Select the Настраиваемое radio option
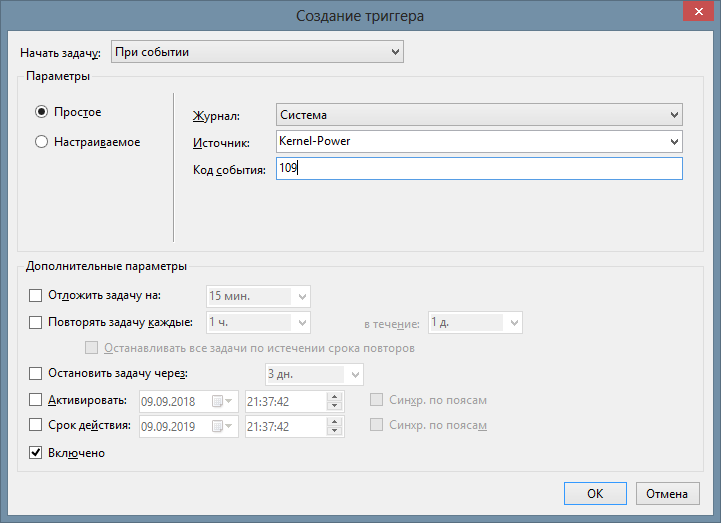Image resolution: width=721 pixels, height=523 pixels. tap(42, 142)
